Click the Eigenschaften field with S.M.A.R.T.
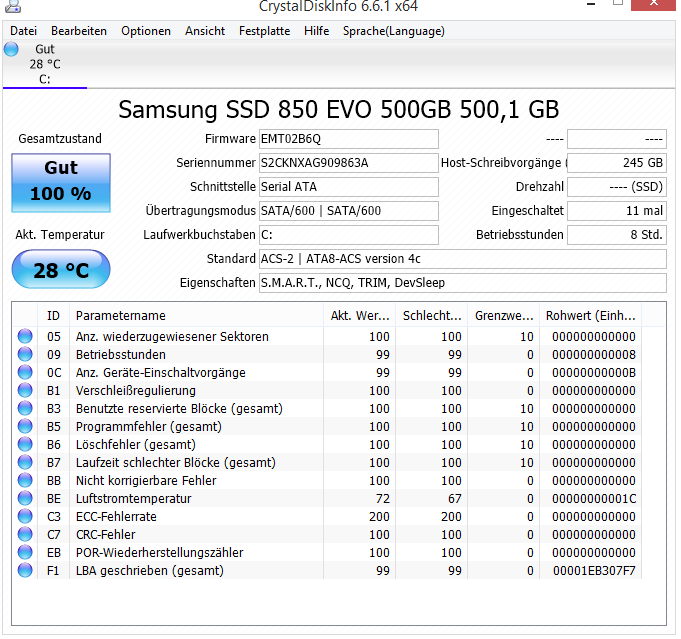The image size is (681, 639). point(463,283)
